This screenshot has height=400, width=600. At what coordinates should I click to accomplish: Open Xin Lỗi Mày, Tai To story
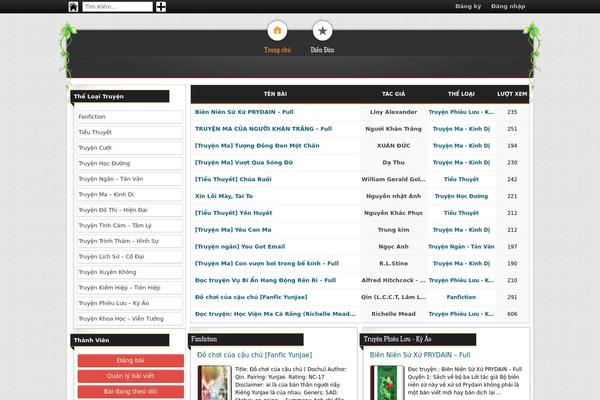[224, 196]
